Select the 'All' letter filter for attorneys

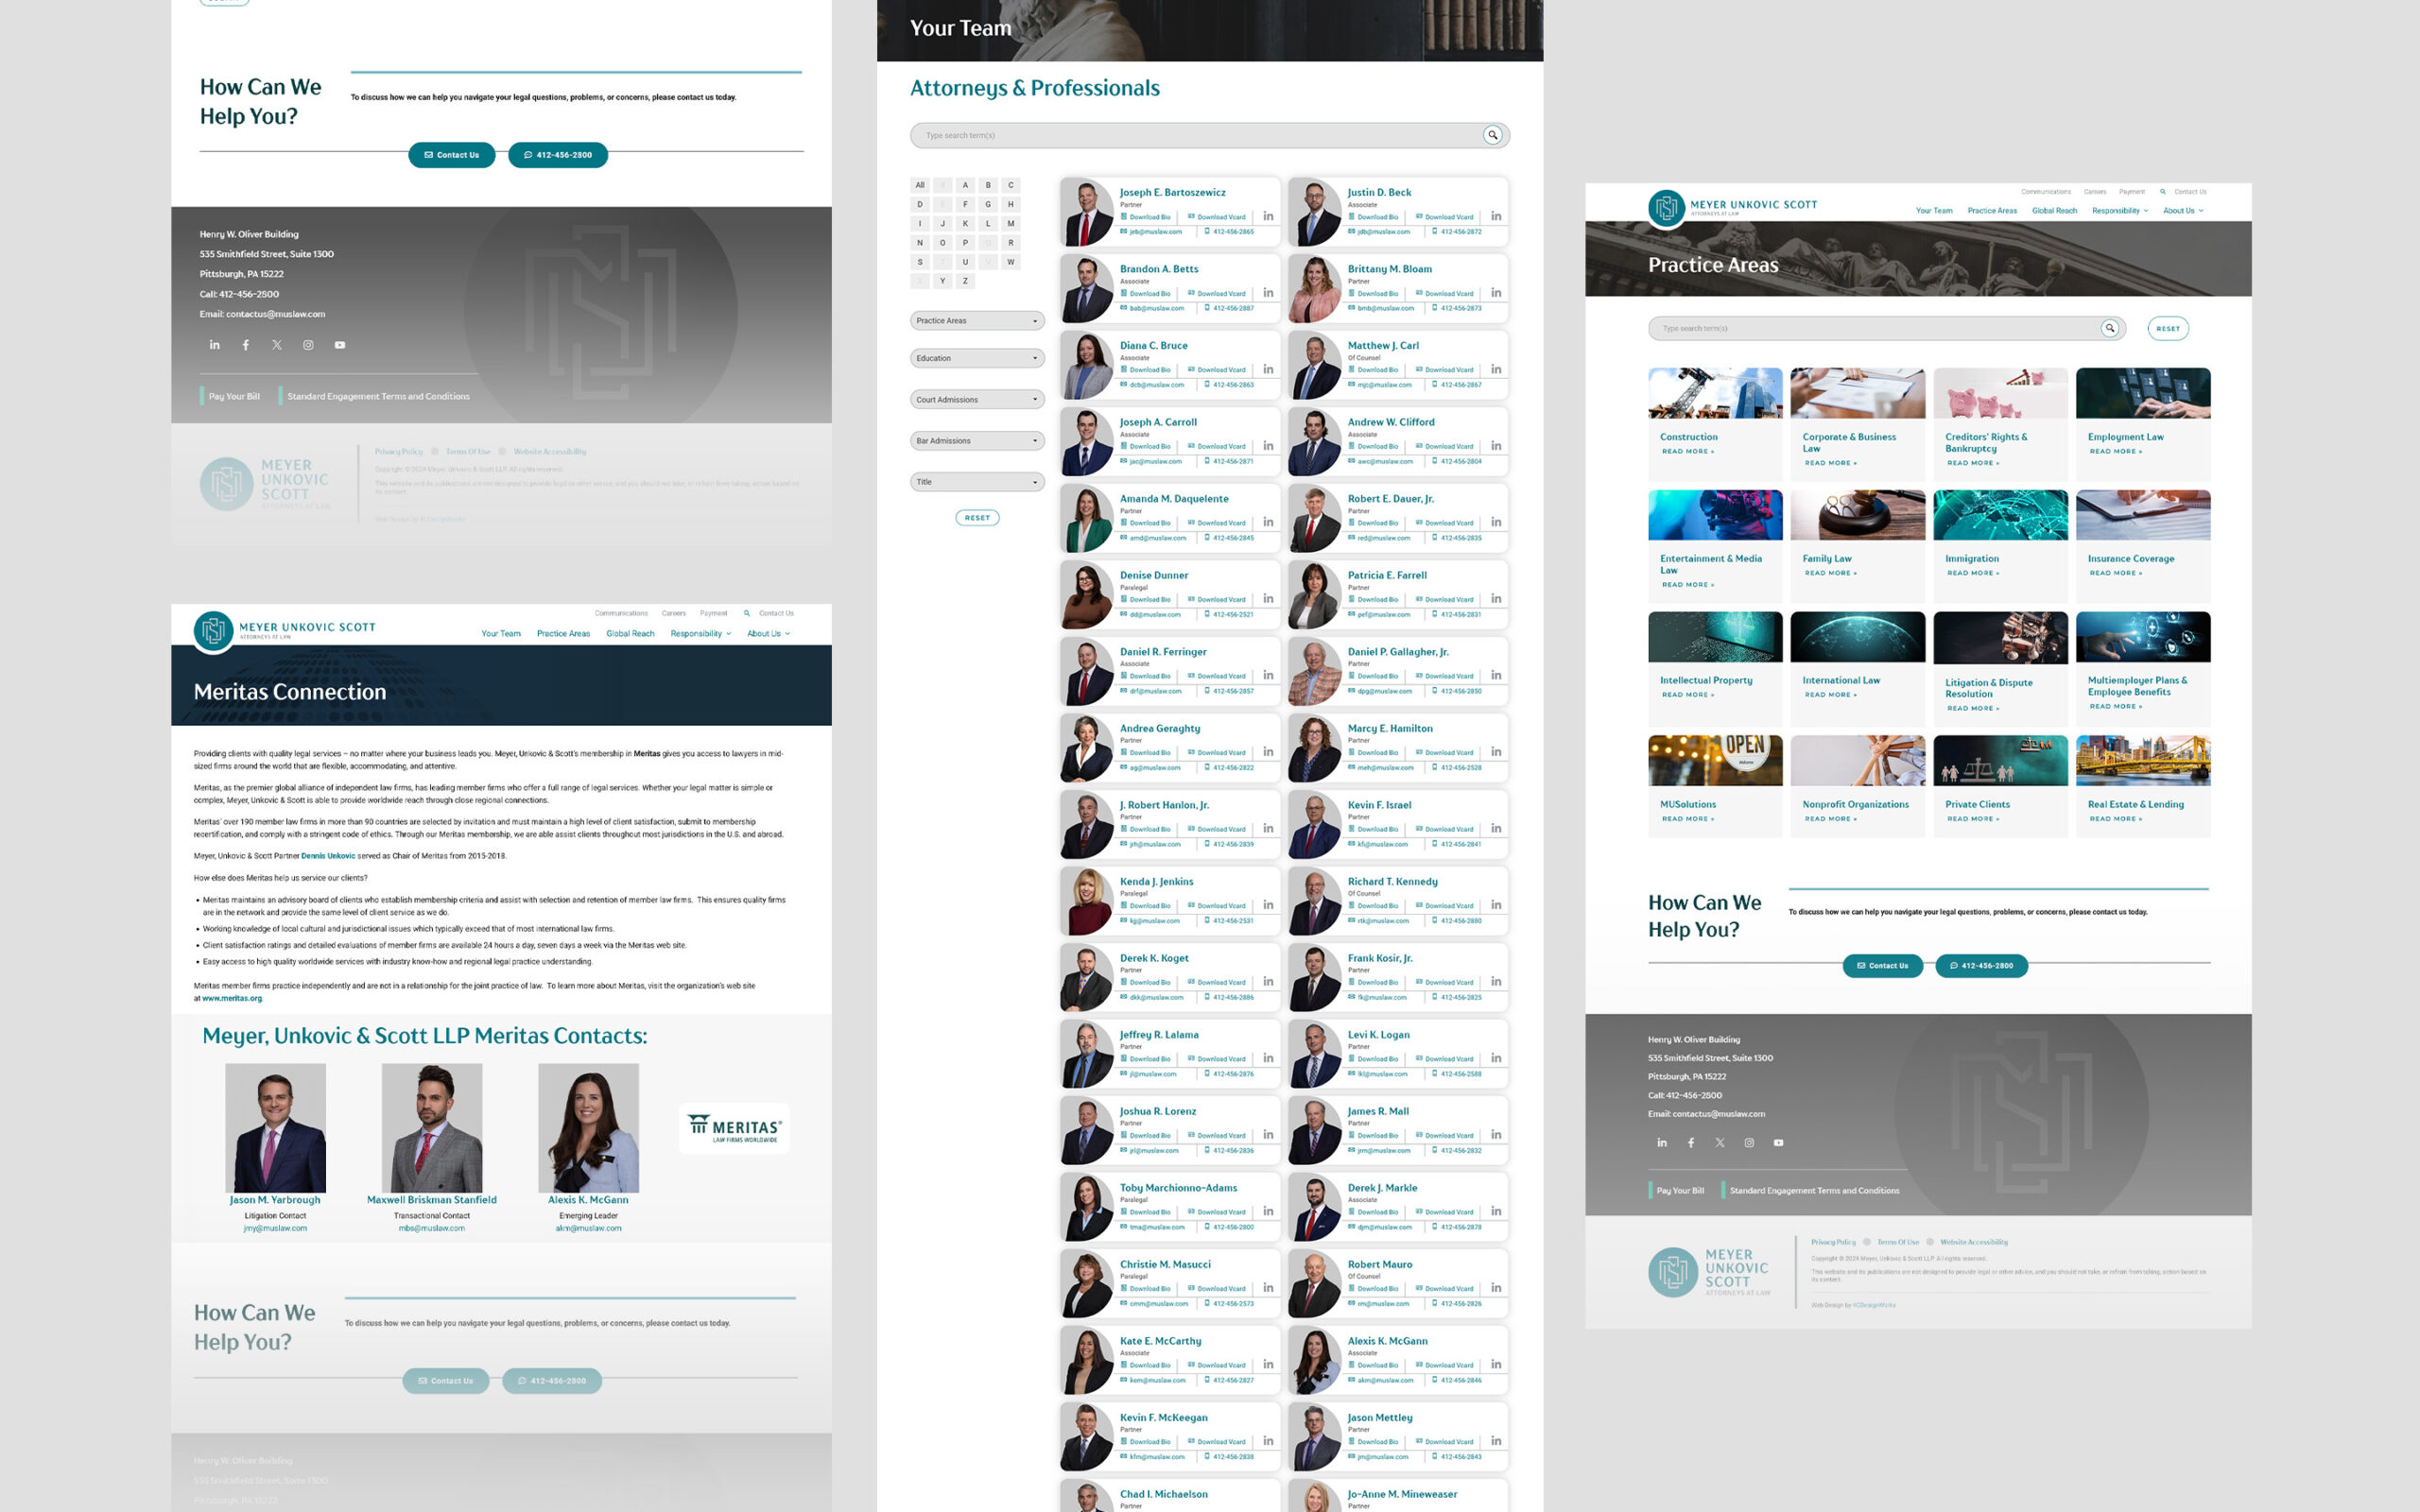click(920, 185)
